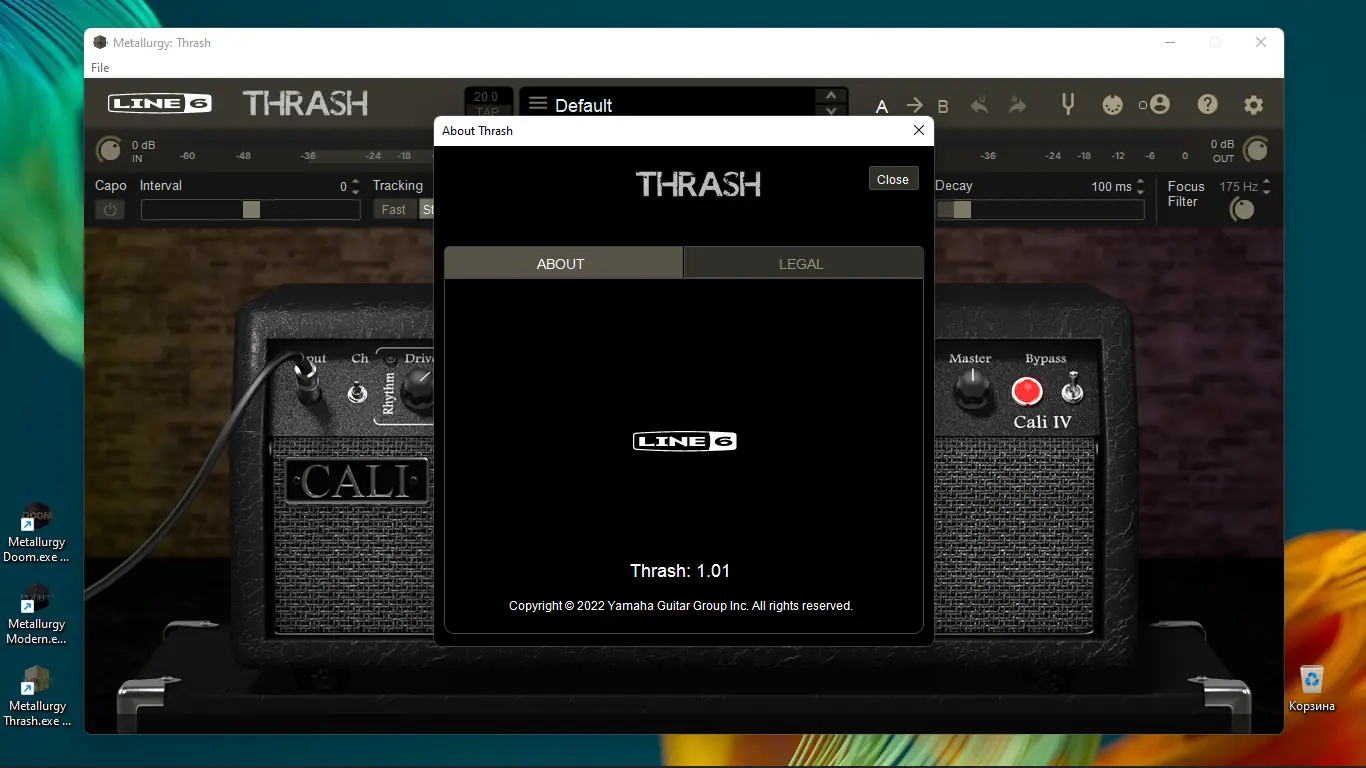Image resolution: width=1366 pixels, height=768 pixels.
Task: Click the "0 dB" OUT level readout
Action: pyautogui.click(x=1222, y=144)
